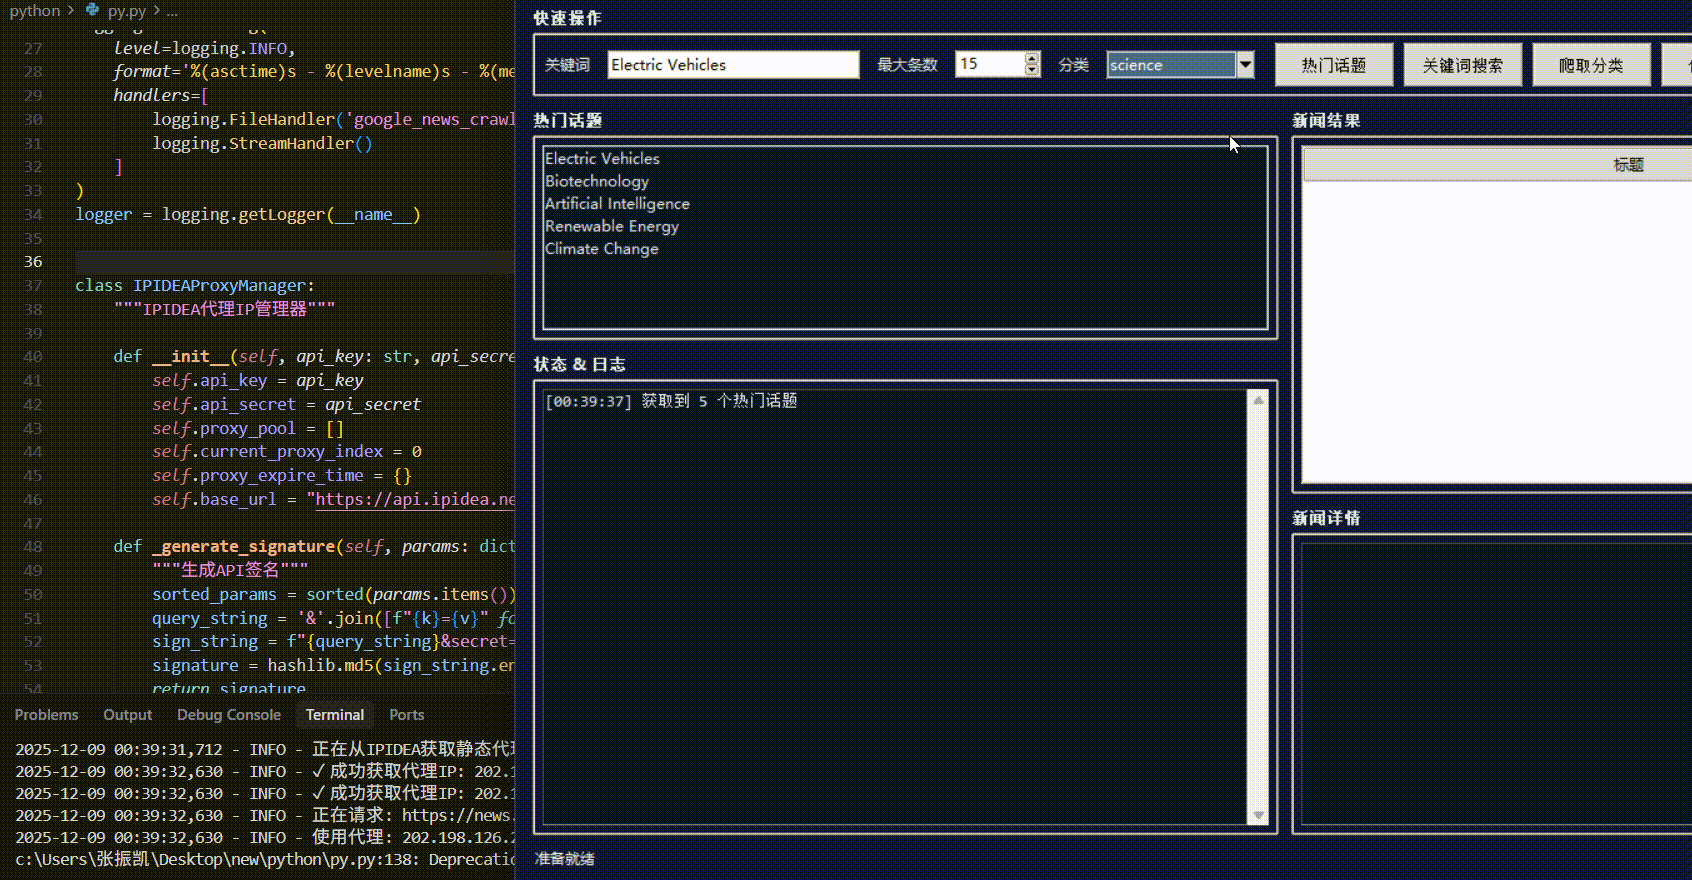1692x880 pixels.
Task: Open the 分类 dropdown arrow
Action: [1245, 65]
